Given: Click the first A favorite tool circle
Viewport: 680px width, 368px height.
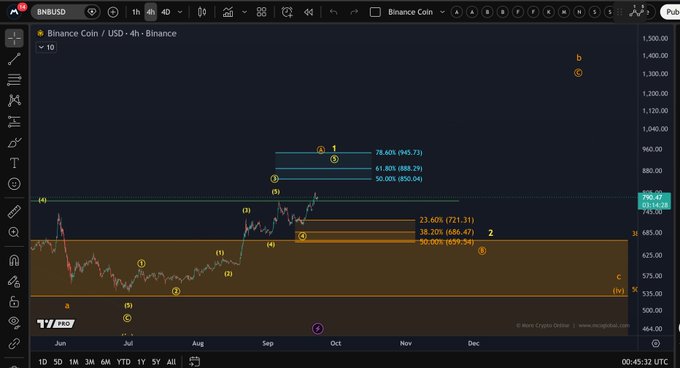Looking at the screenshot, I should [456, 12].
